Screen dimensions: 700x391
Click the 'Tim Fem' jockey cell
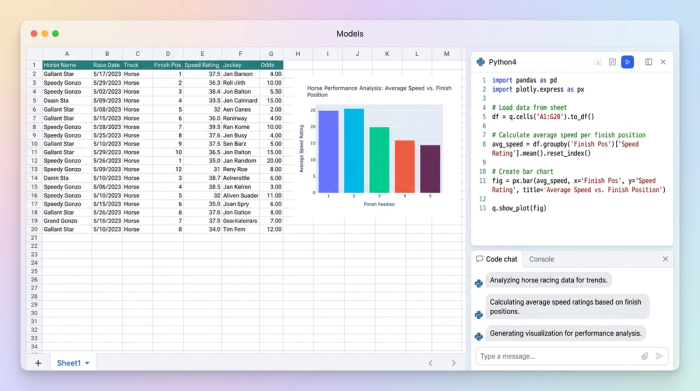[x=240, y=229]
